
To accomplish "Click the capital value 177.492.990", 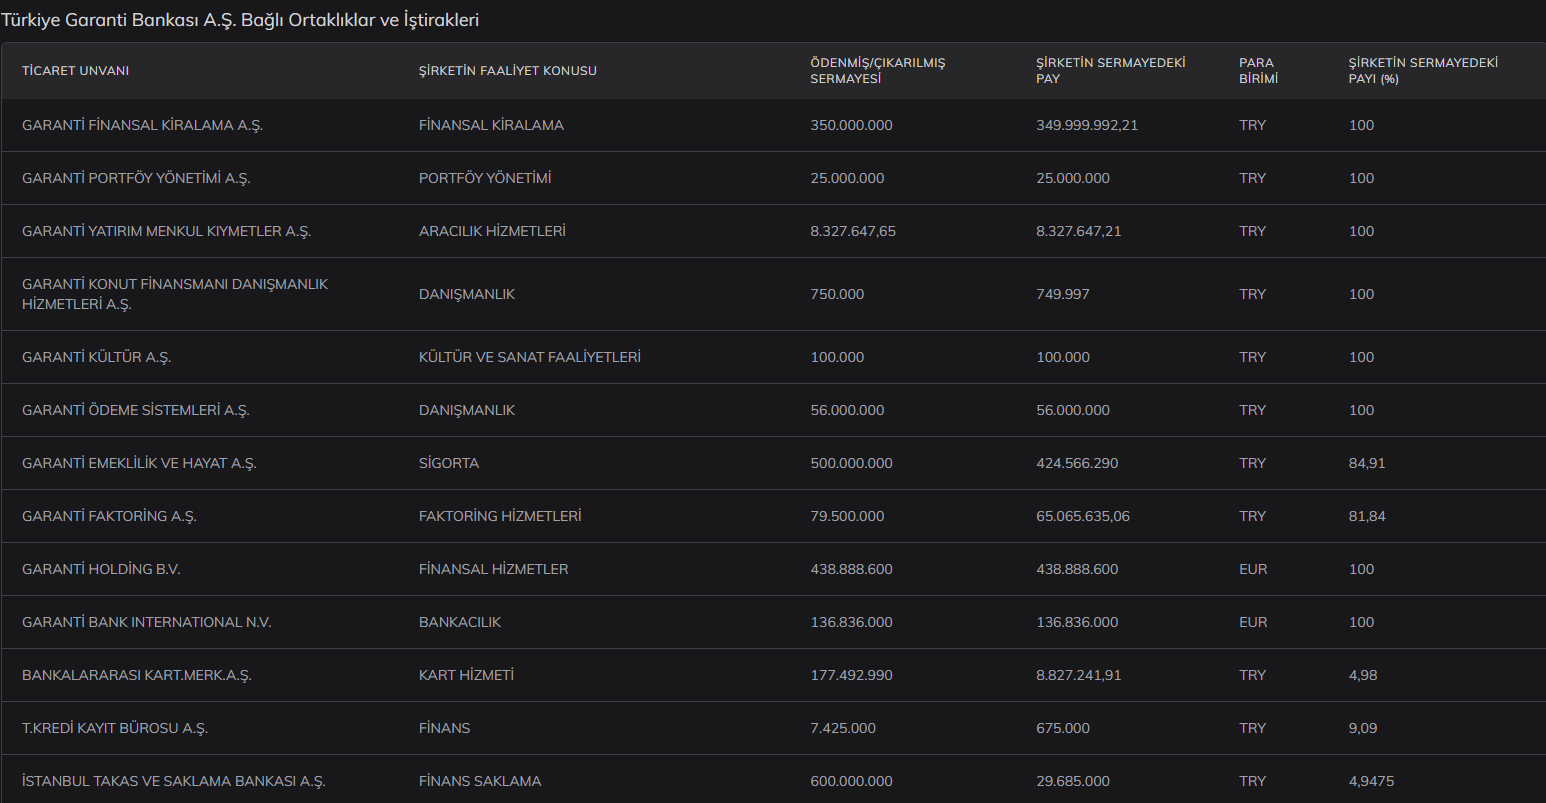I will [x=851, y=675].
